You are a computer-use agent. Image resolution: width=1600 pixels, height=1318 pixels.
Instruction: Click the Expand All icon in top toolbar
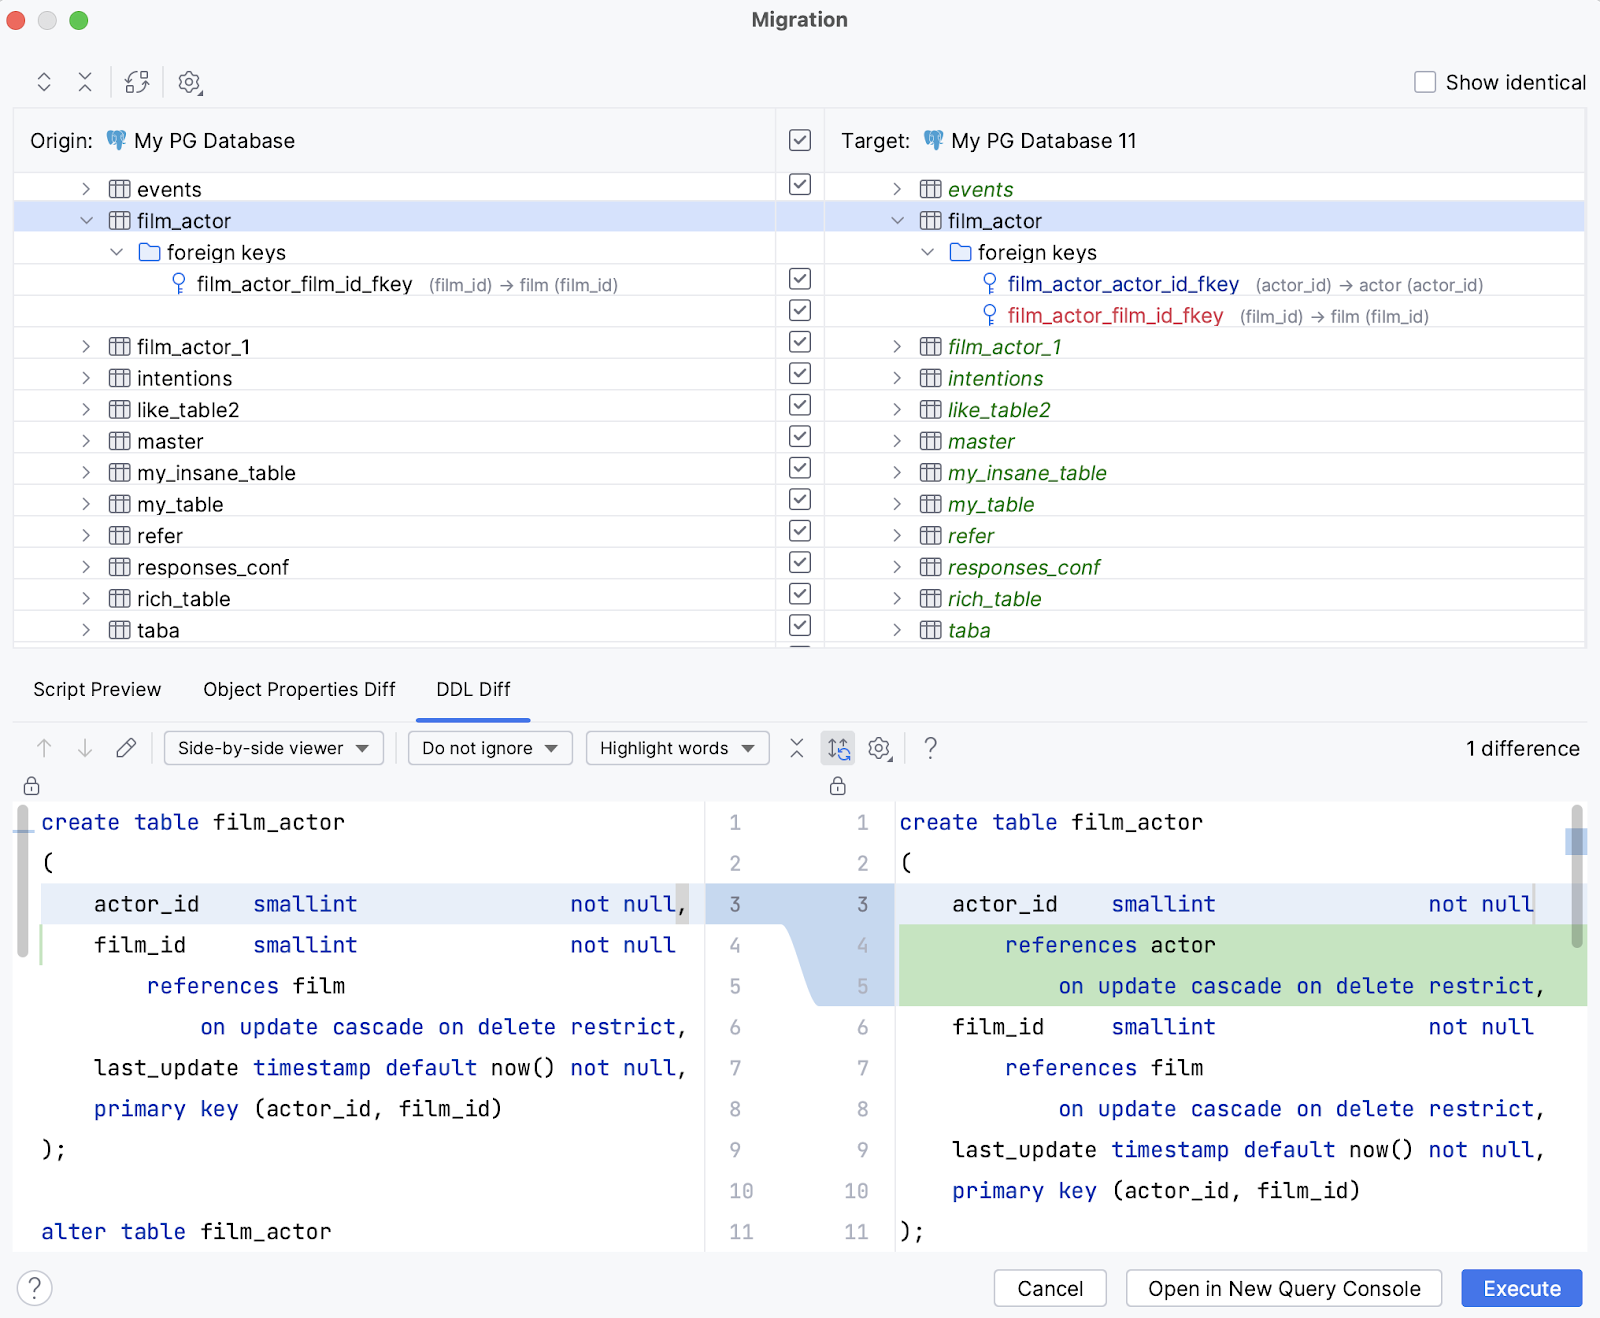44,82
